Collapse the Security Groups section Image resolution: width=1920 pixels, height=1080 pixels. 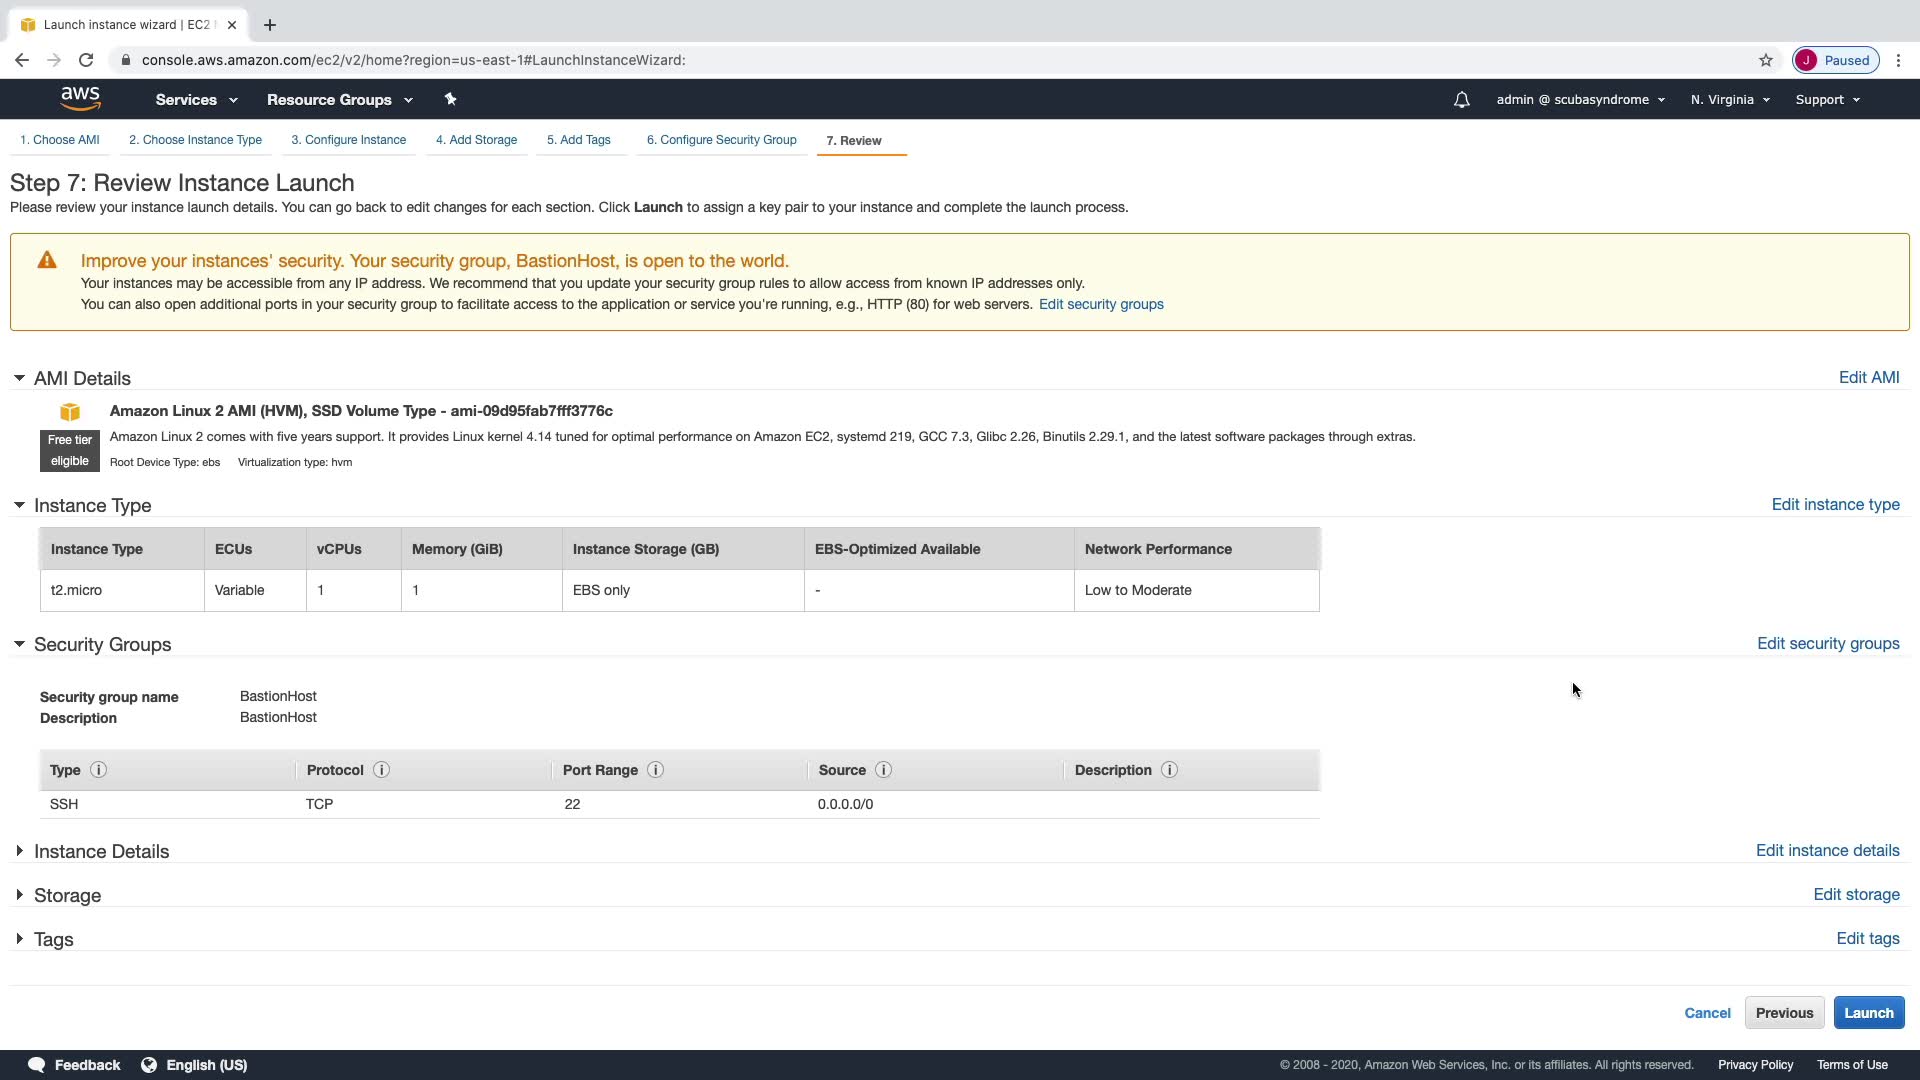click(19, 644)
